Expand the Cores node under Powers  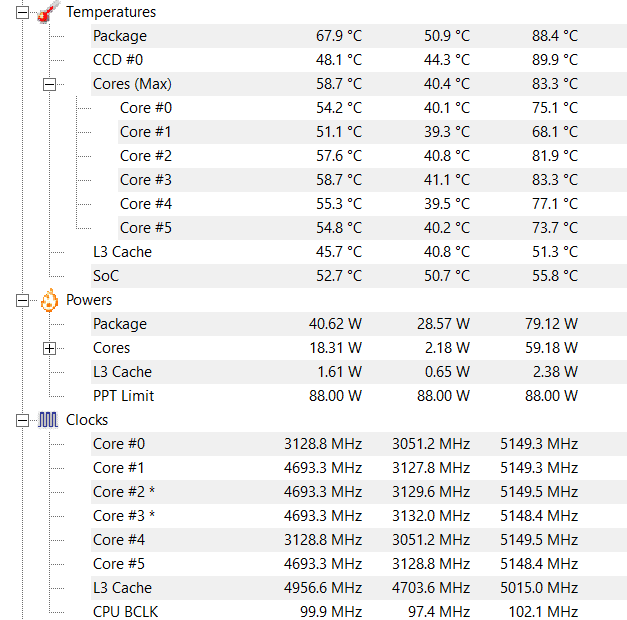49,348
